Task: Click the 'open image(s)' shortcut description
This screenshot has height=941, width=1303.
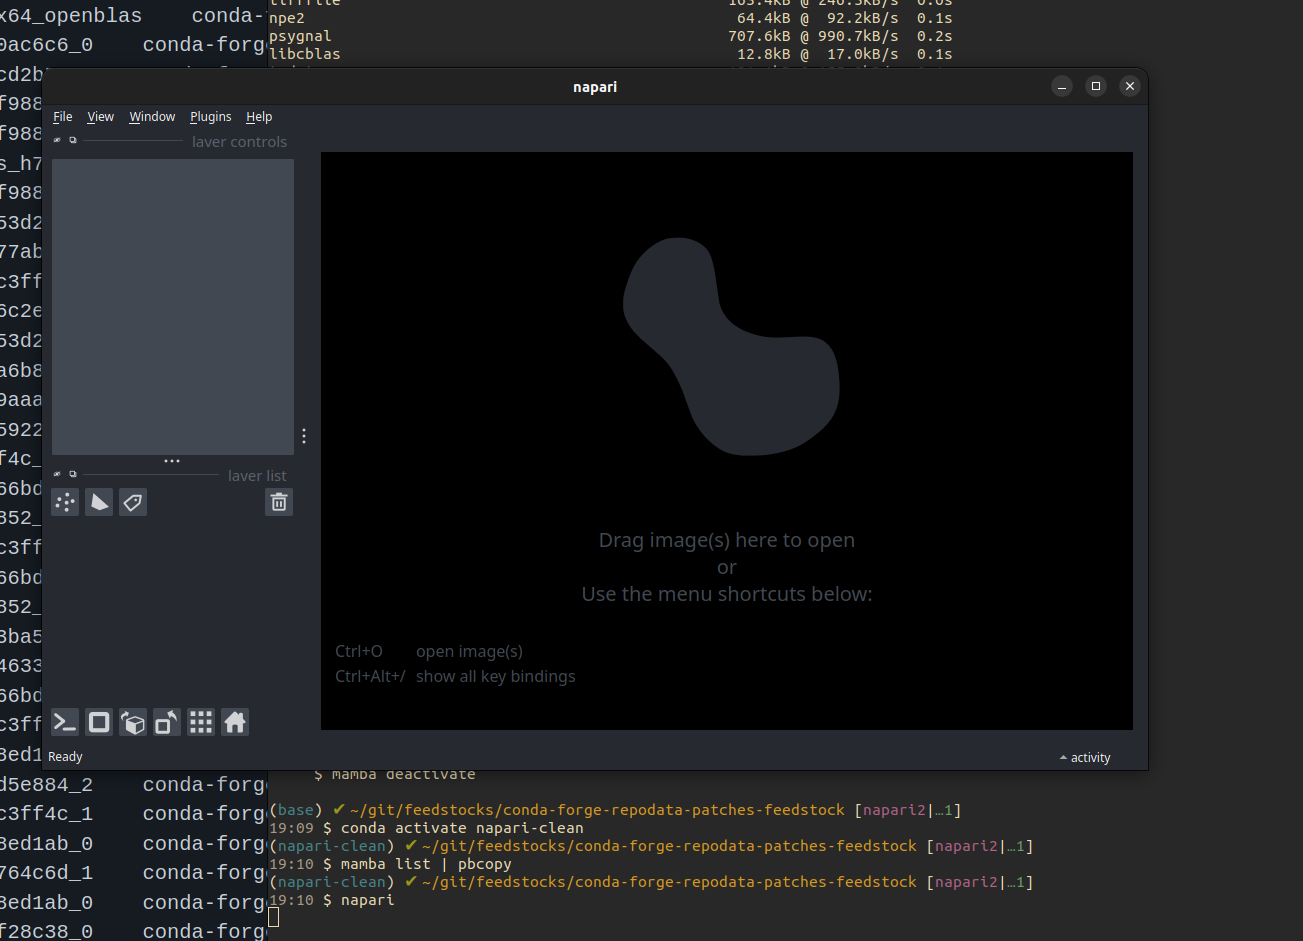Action: 469,651
